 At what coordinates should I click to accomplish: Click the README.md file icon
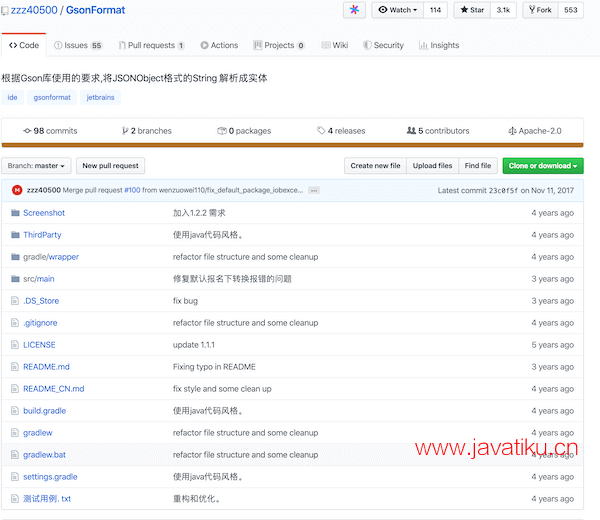tap(15, 367)
